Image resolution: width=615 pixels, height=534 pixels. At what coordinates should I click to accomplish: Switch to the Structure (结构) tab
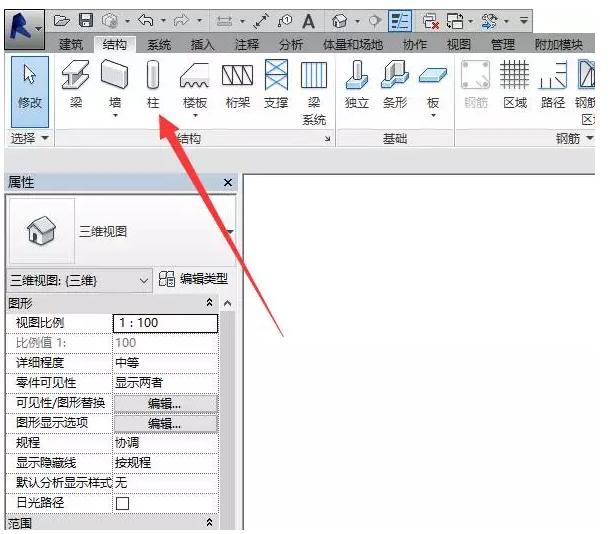(115, 45)
